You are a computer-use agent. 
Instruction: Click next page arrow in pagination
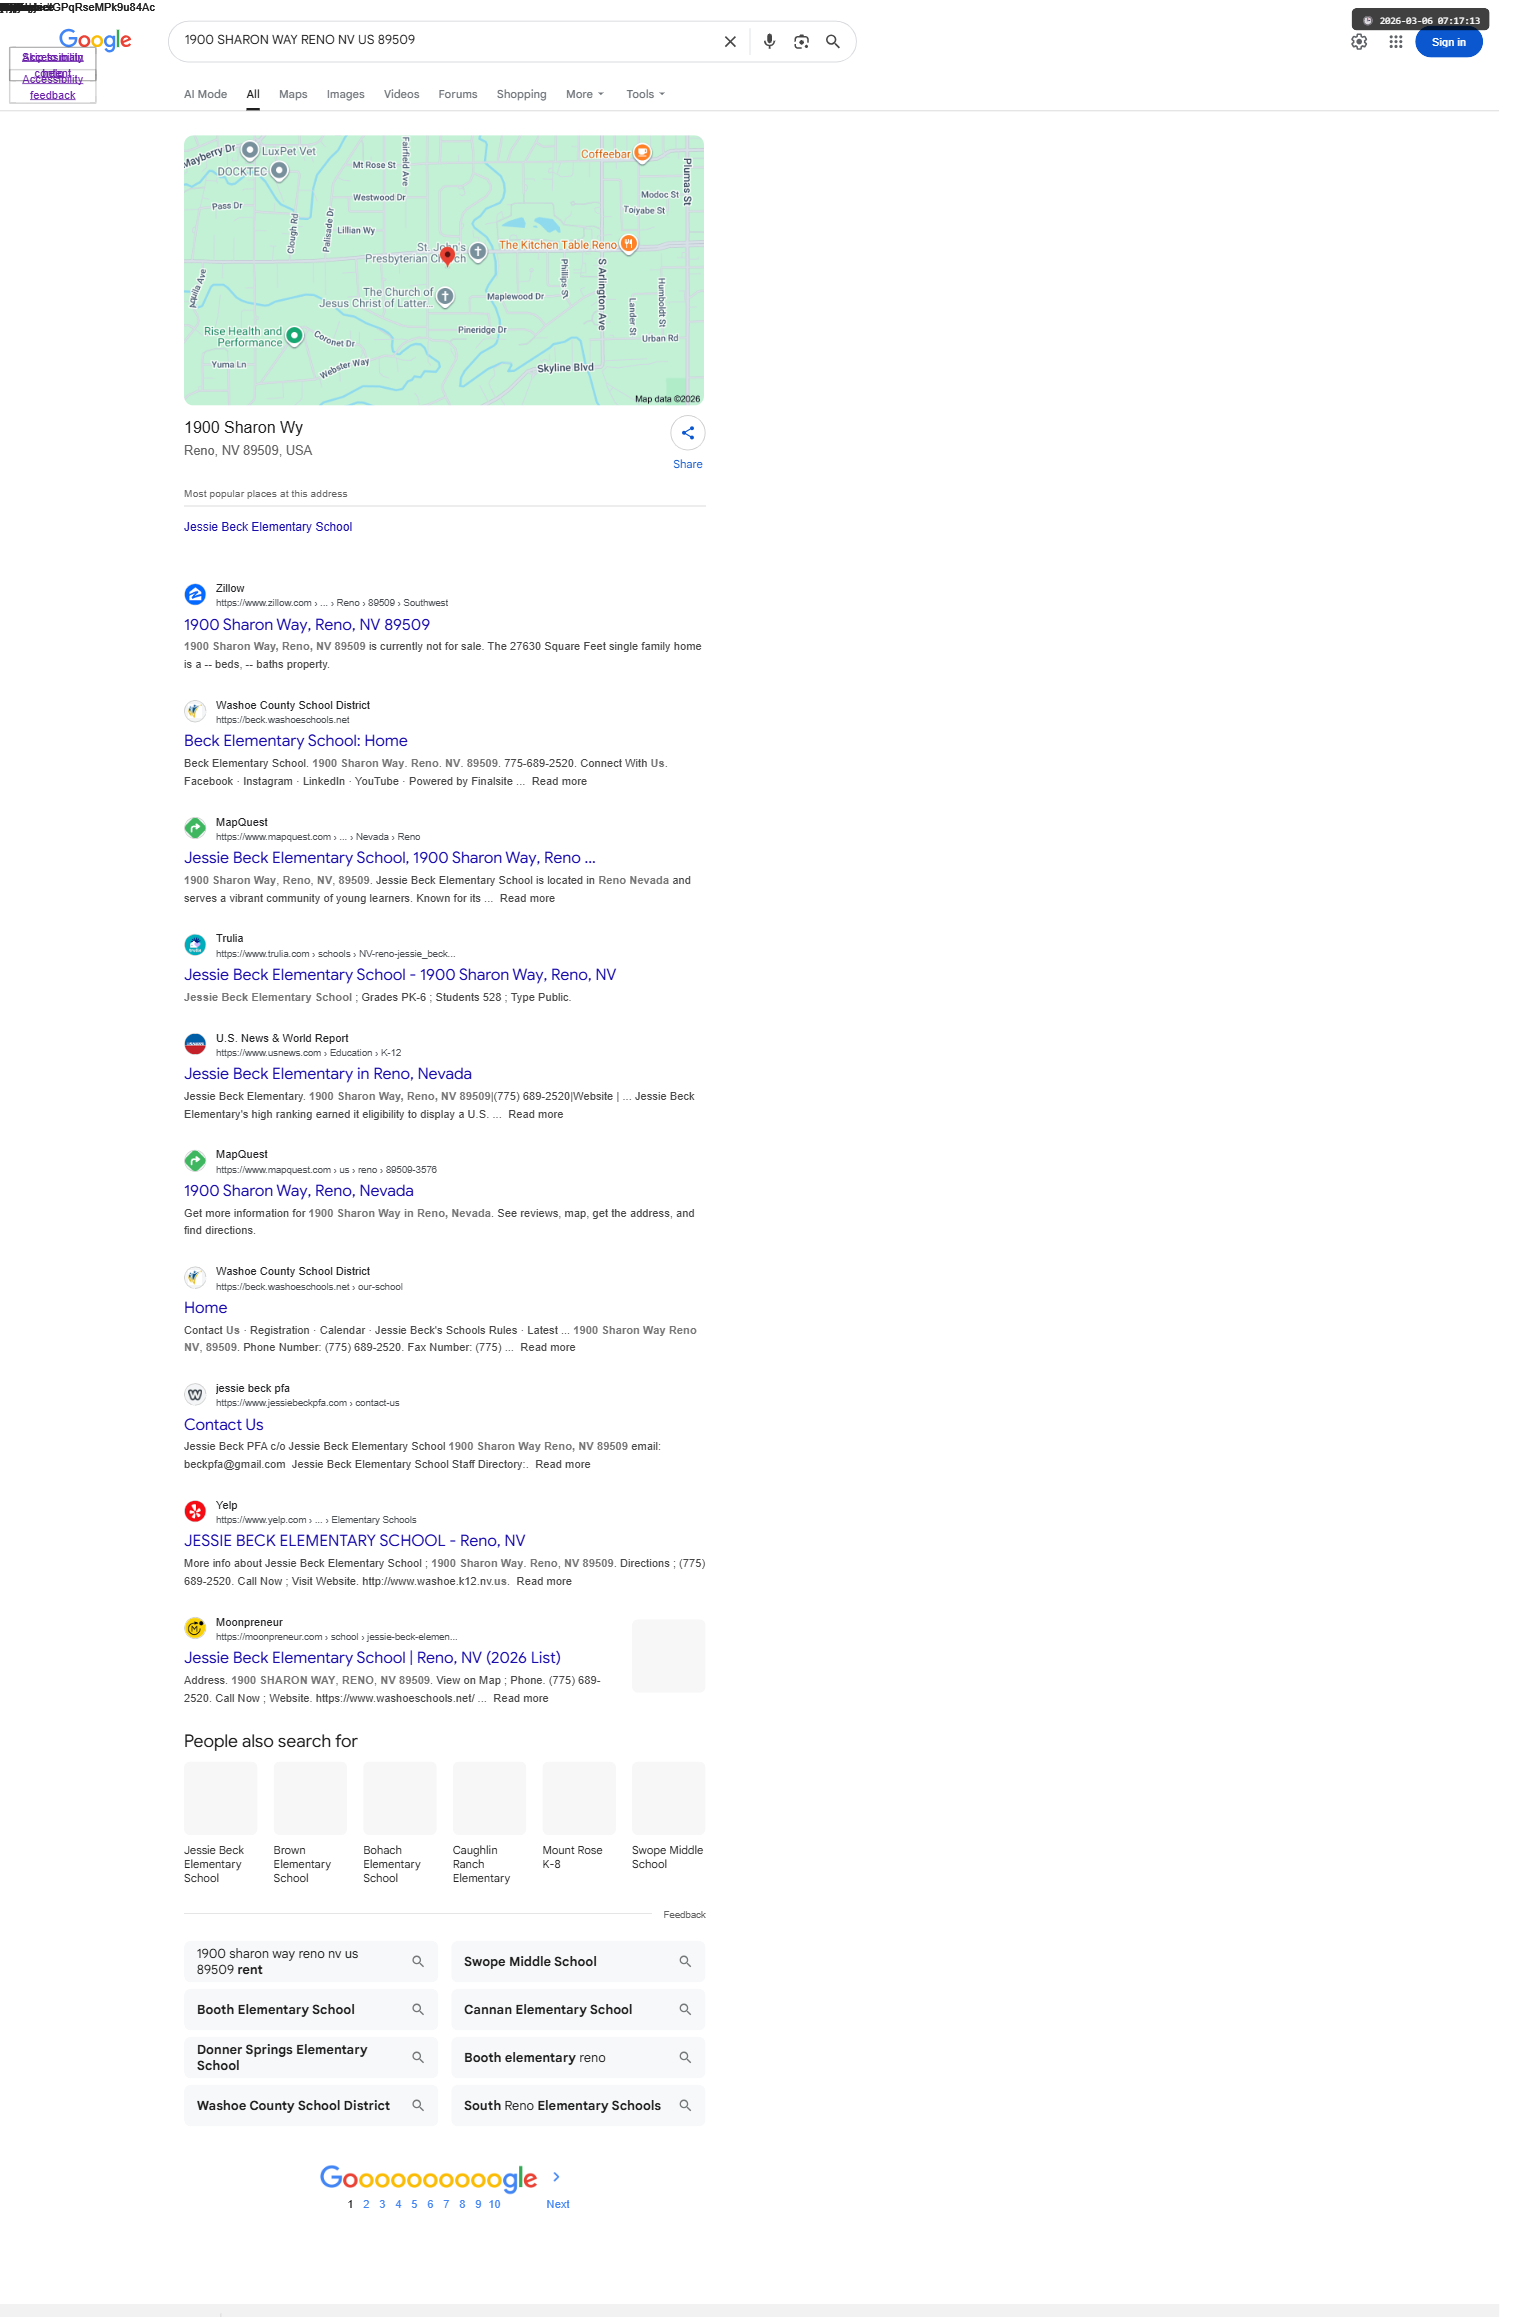point(556,2177)
